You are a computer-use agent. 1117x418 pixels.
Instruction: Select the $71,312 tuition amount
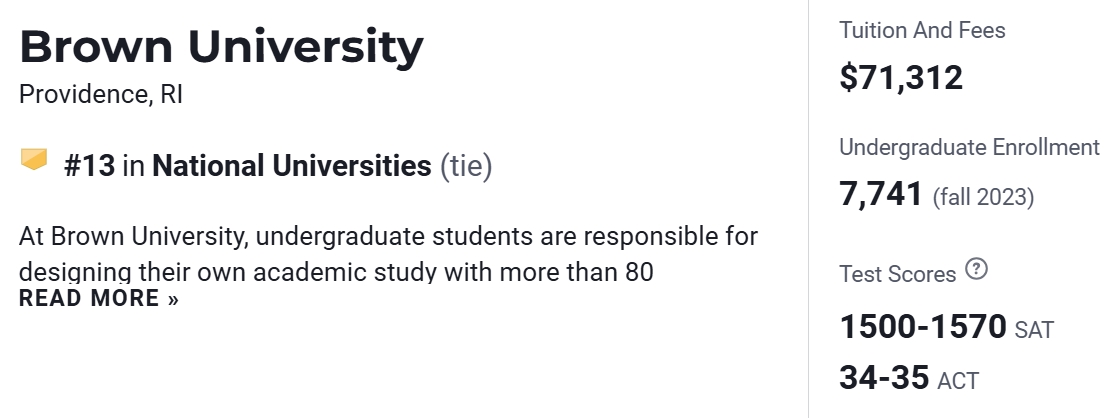[901, 77]
